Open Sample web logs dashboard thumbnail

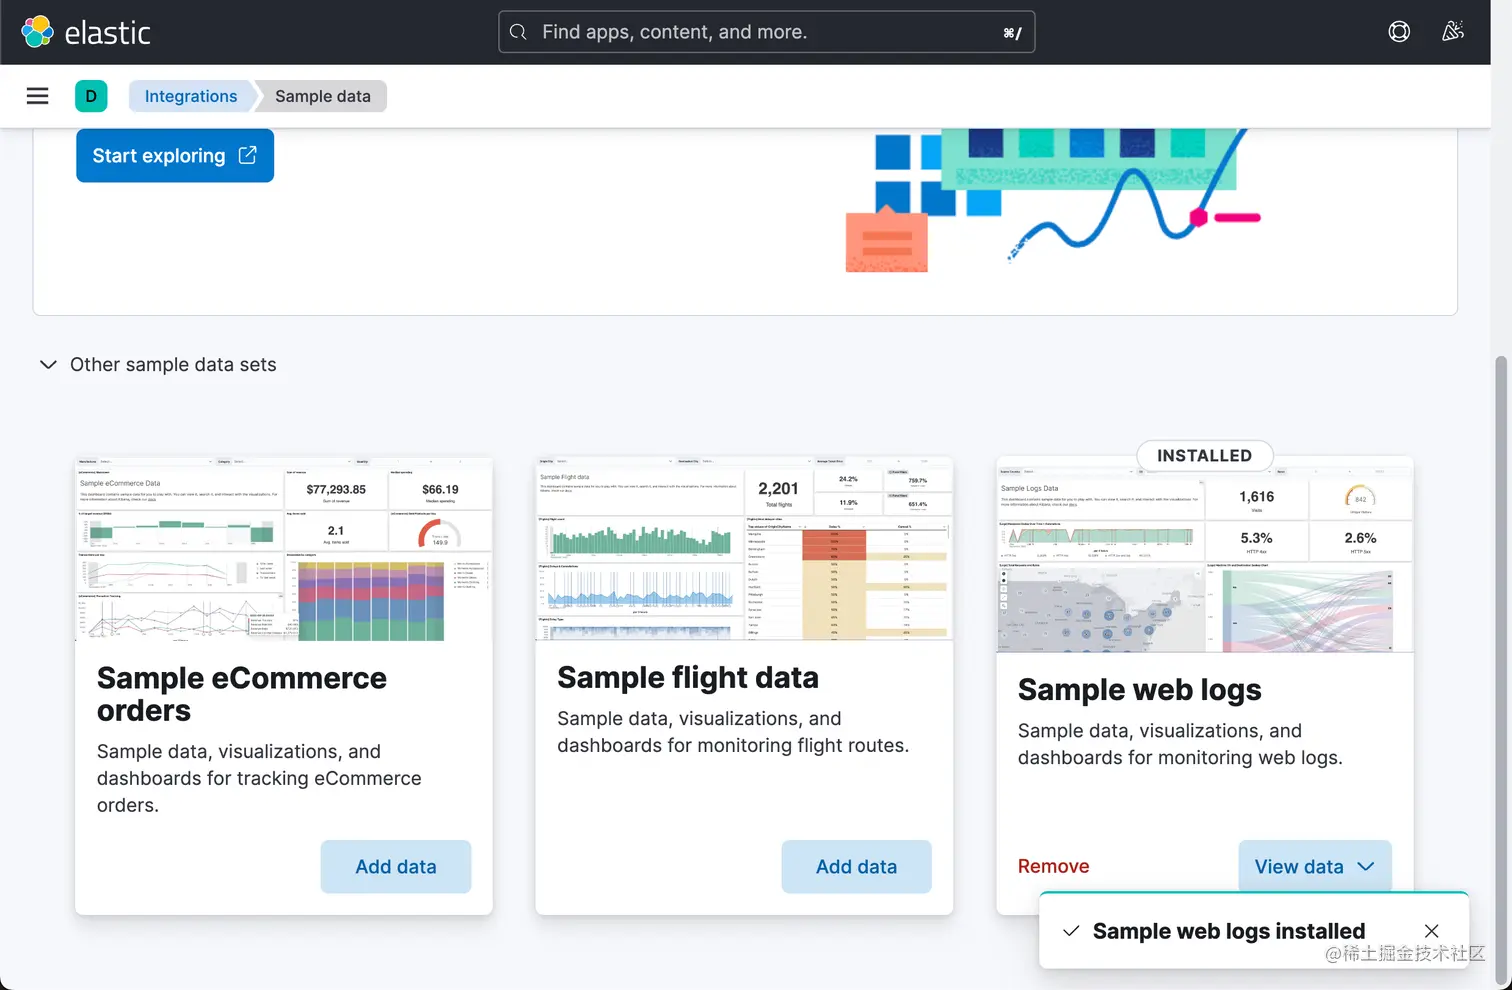(1205, 555)
